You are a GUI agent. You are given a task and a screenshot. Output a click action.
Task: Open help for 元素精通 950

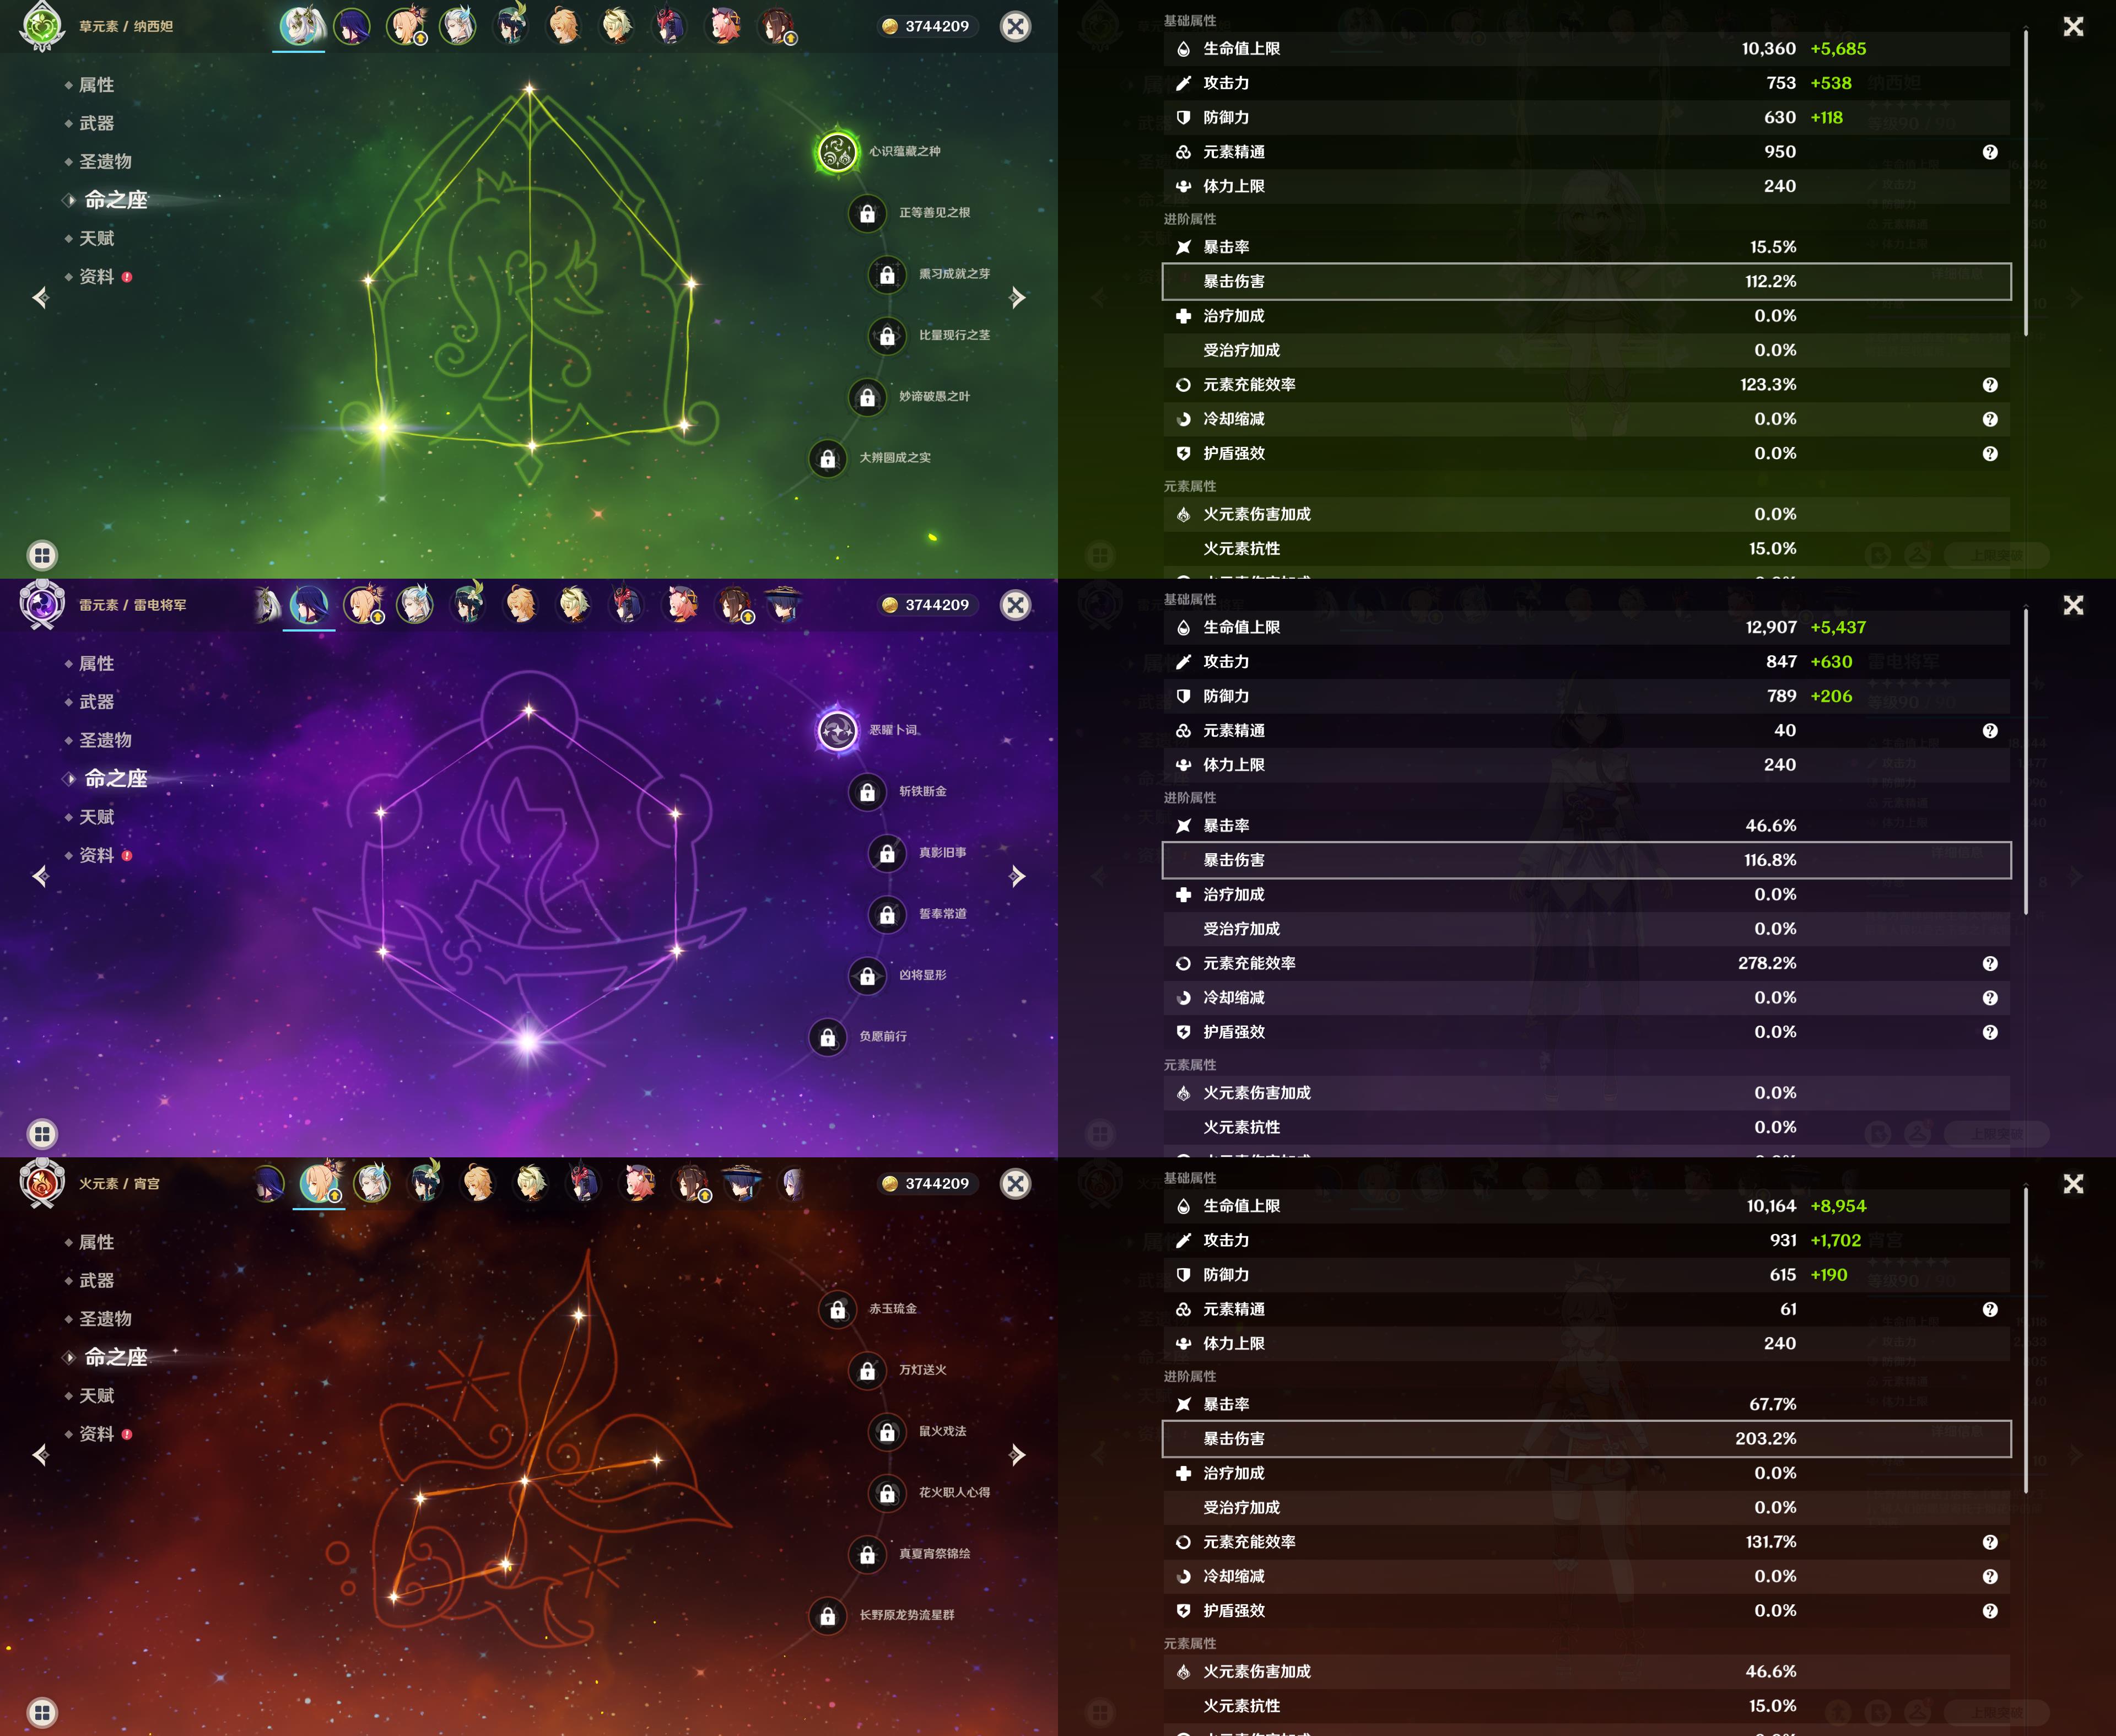(1989, 152)
